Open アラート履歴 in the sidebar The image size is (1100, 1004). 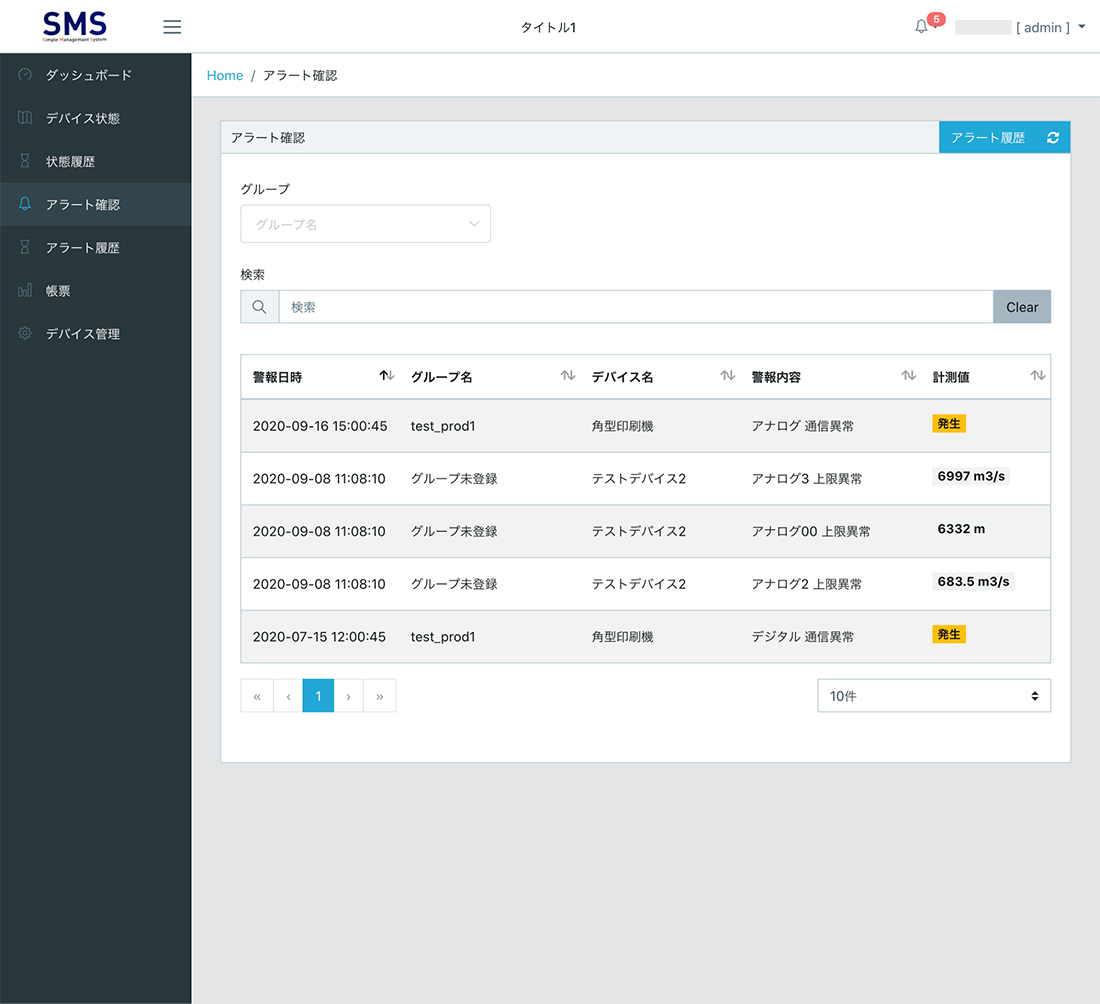click(x=95, y=247)
